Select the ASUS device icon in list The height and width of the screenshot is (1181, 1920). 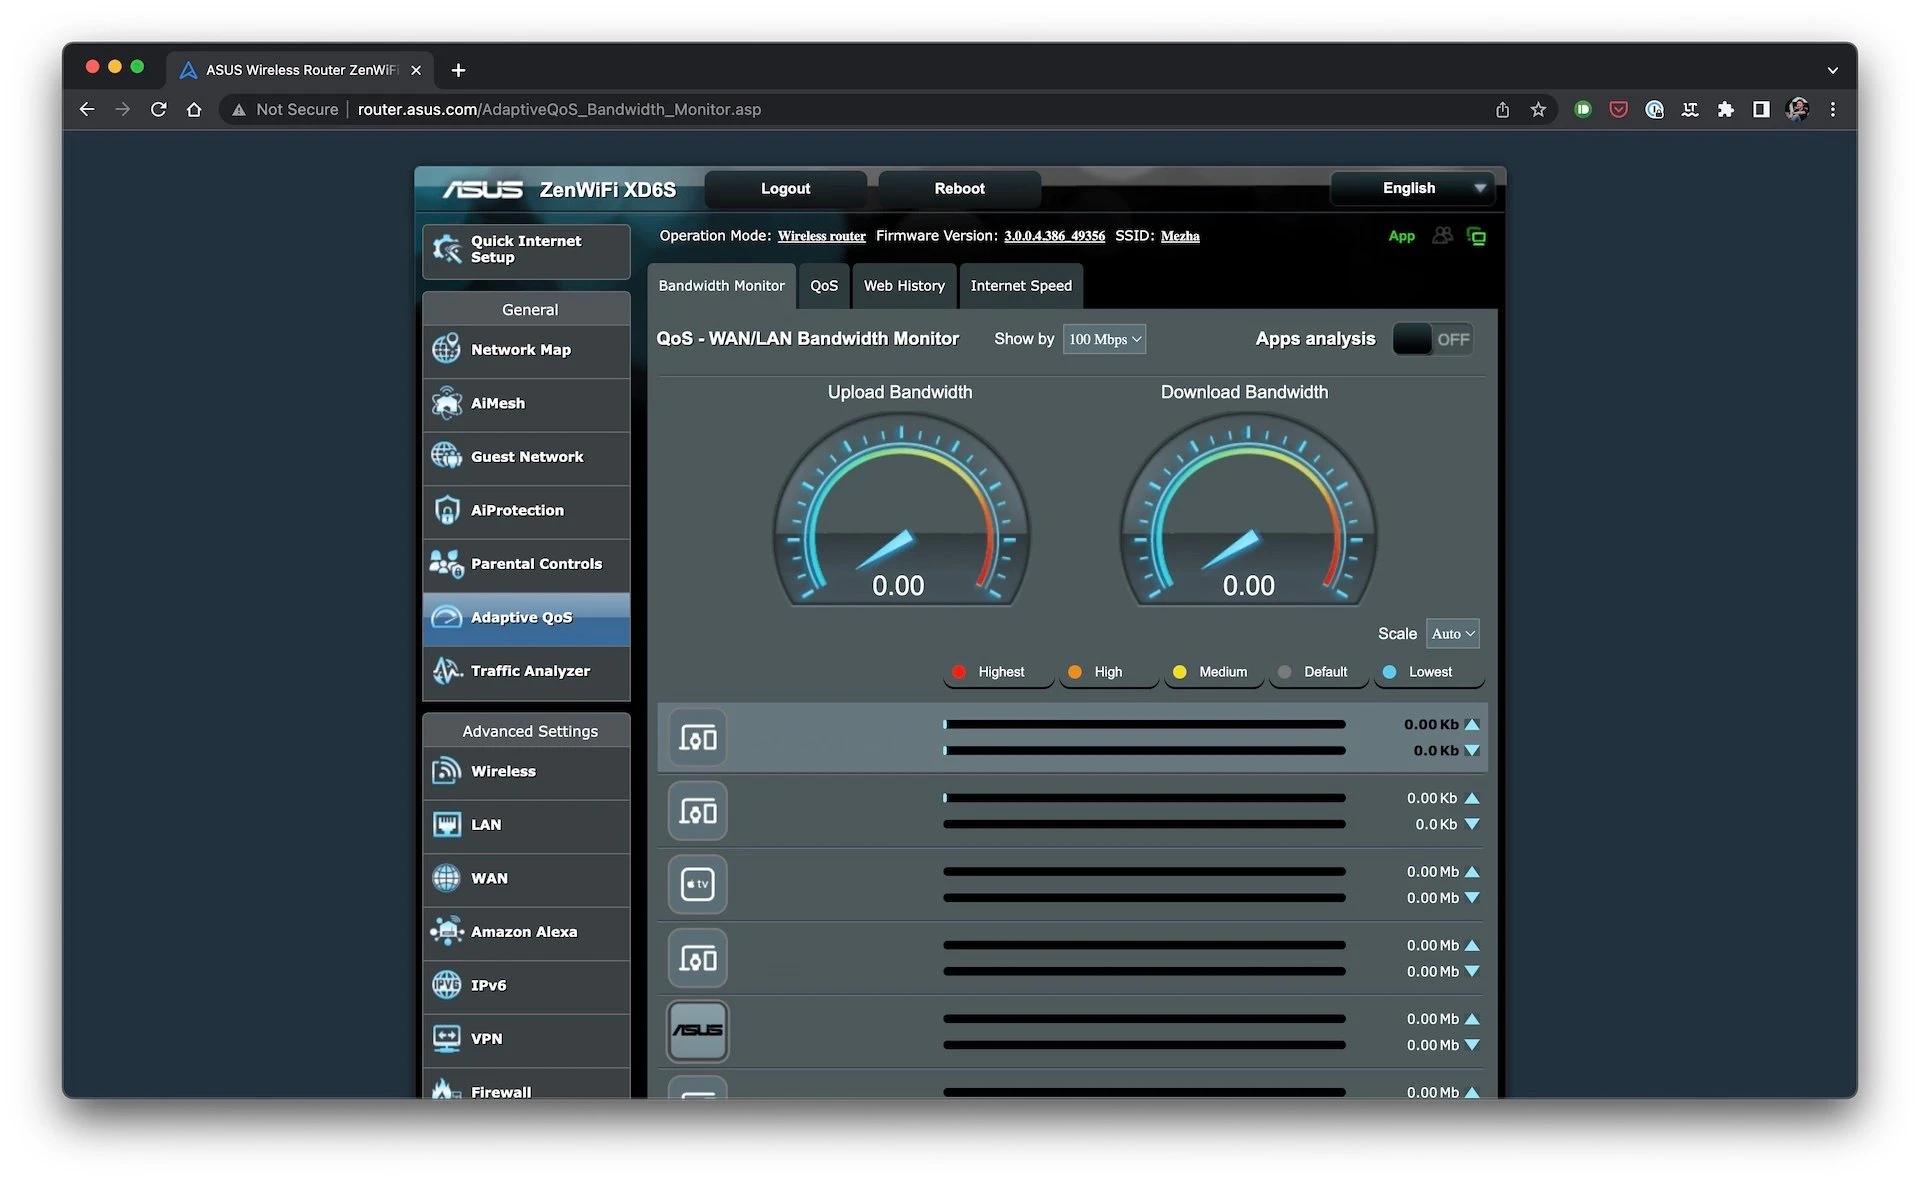[698, 1031]
